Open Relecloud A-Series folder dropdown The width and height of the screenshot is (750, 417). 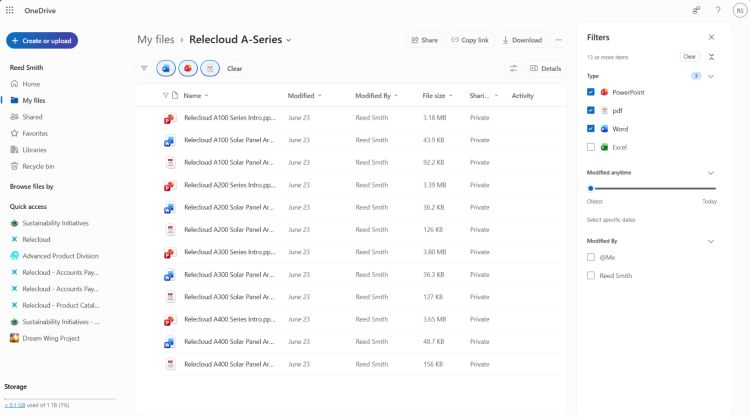(288, 40)
